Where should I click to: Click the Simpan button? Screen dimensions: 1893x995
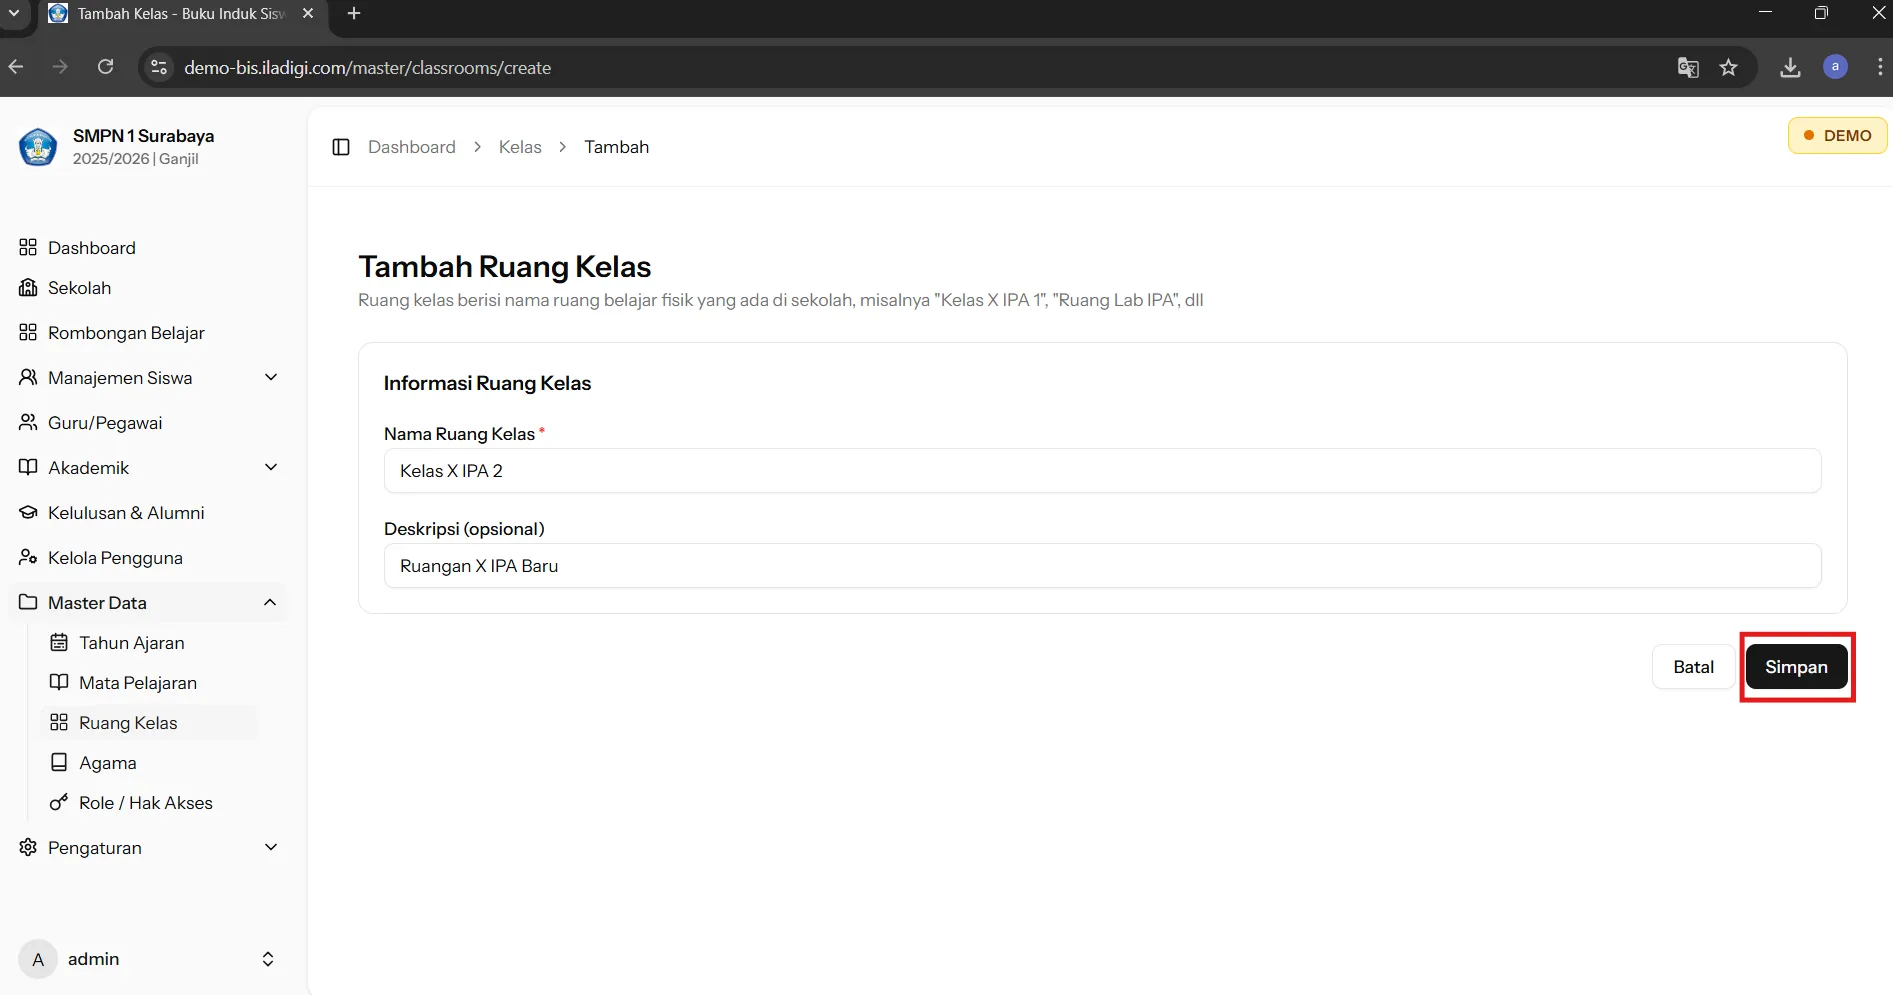coord(1796,667)
